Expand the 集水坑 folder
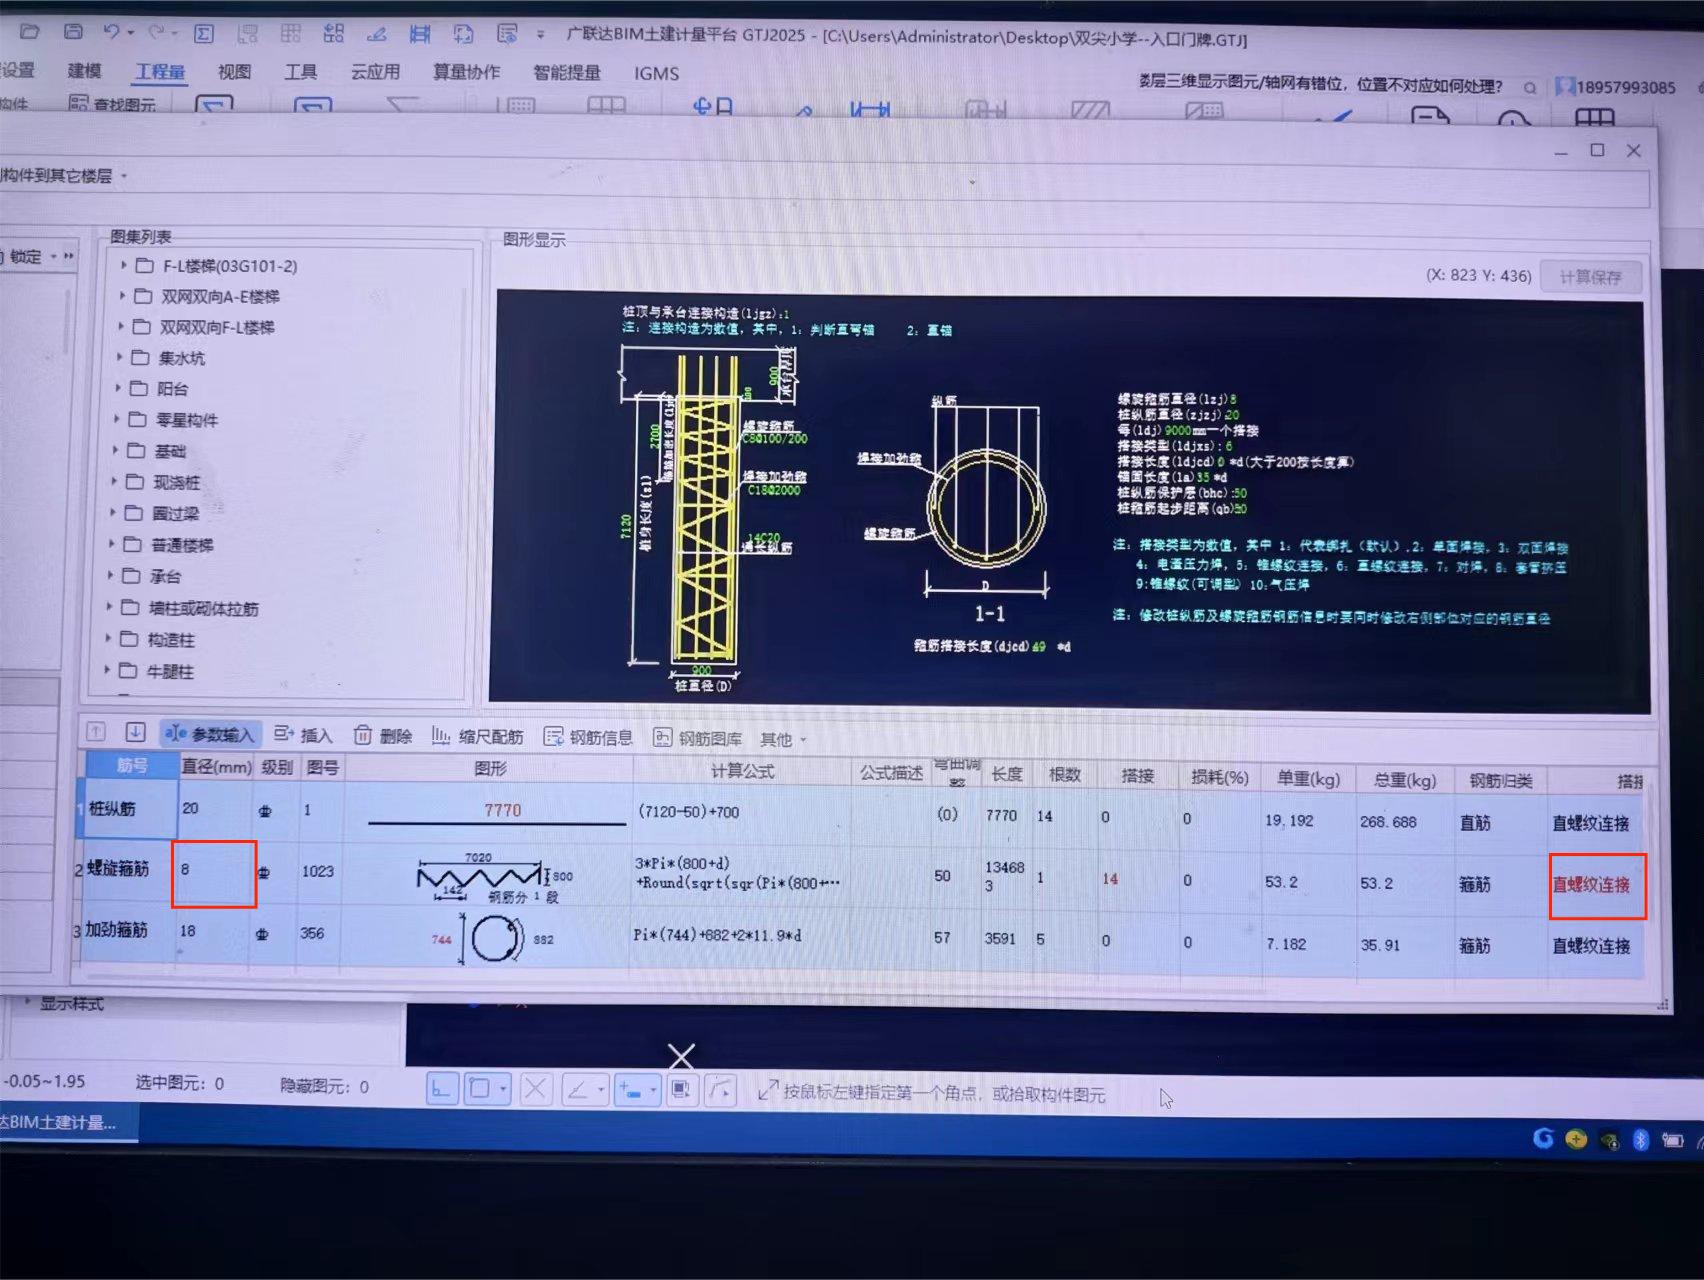1704x1280 pixels. tap(119, 357)
